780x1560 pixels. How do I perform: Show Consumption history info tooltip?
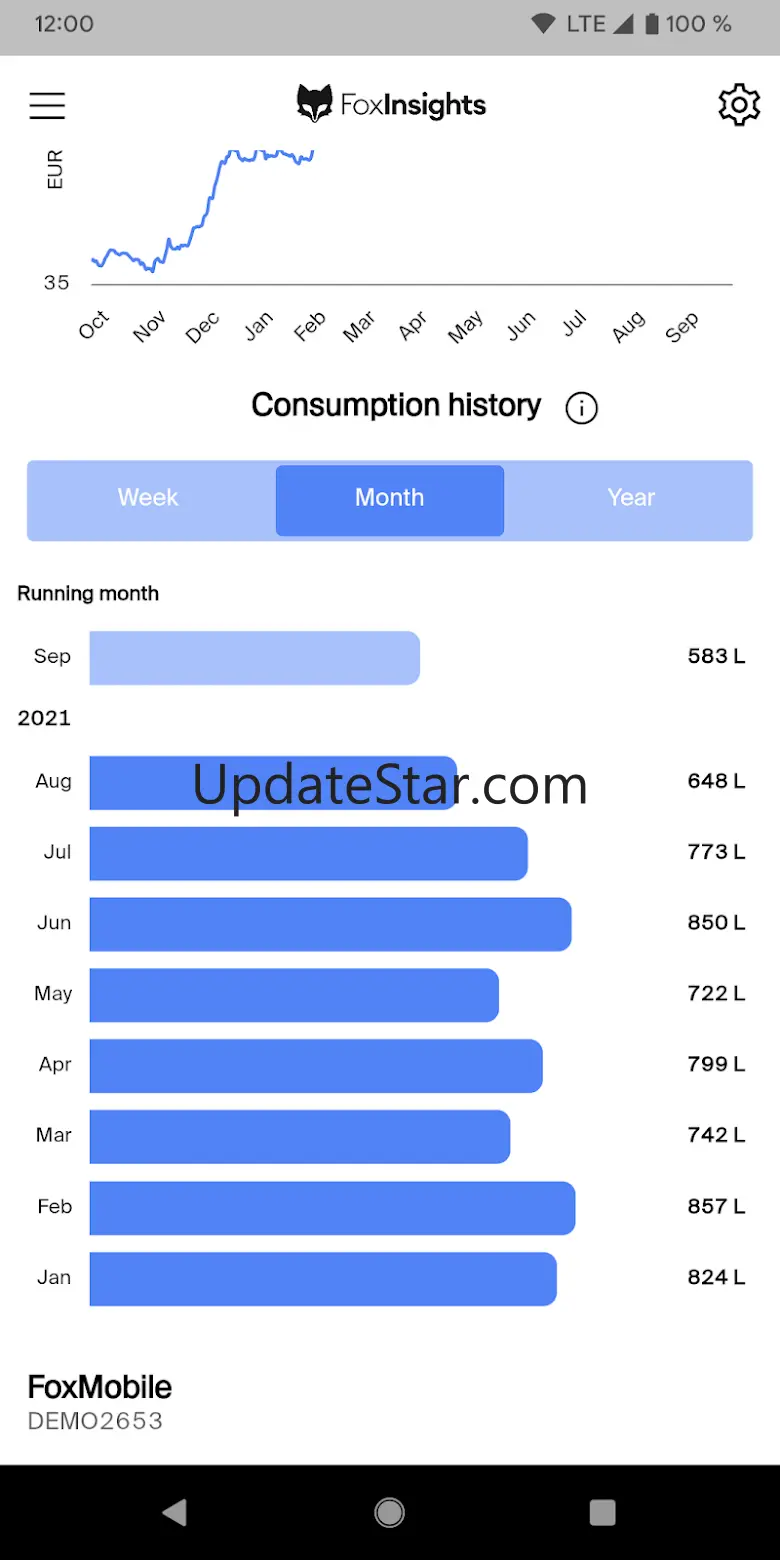581,408
